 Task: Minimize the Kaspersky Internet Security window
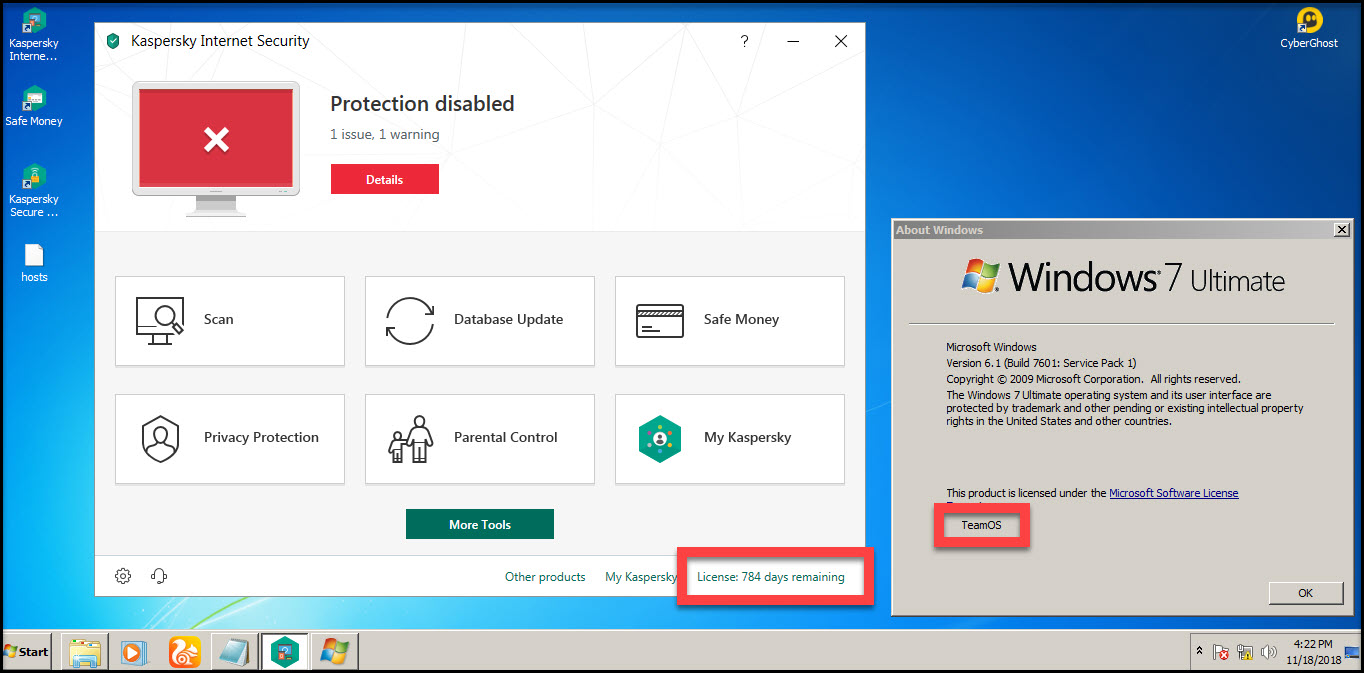[793, 41]
